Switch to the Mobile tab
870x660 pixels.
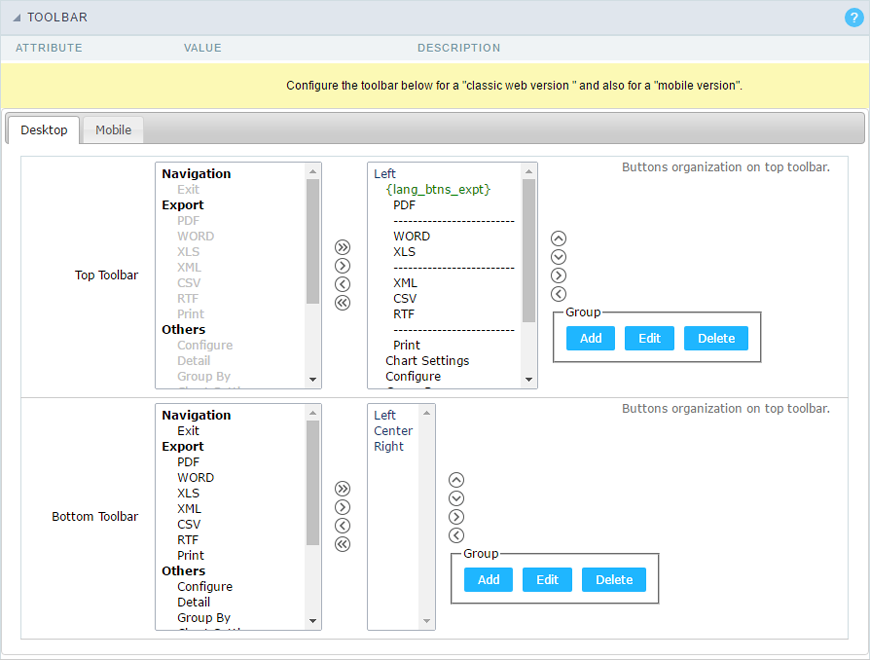112,129
